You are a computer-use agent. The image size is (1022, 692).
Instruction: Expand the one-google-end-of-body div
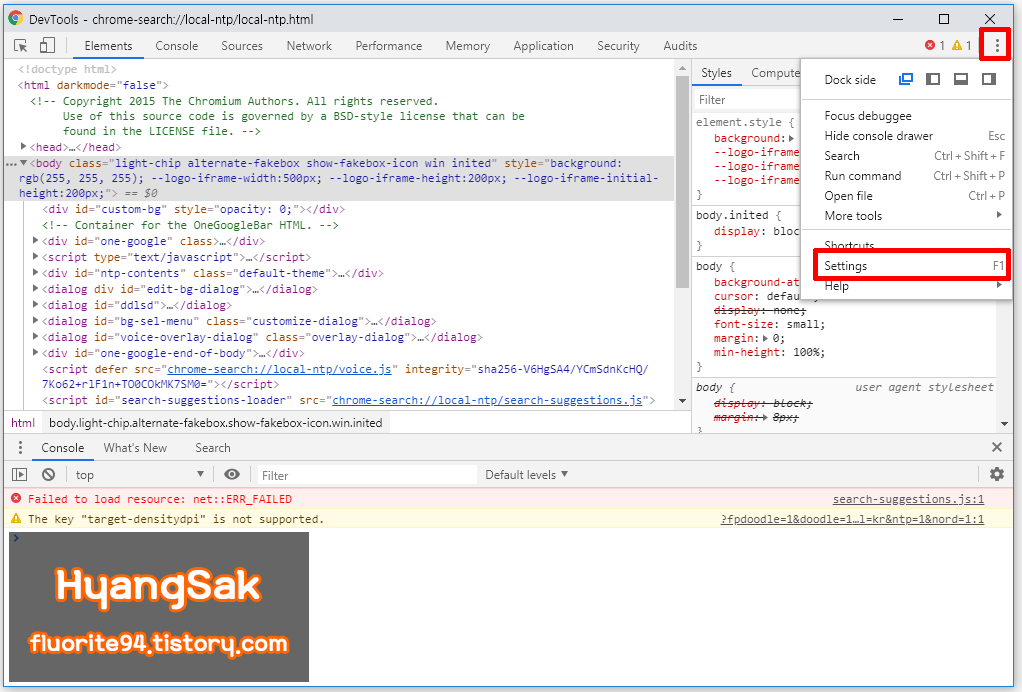(x=36, y=353)
